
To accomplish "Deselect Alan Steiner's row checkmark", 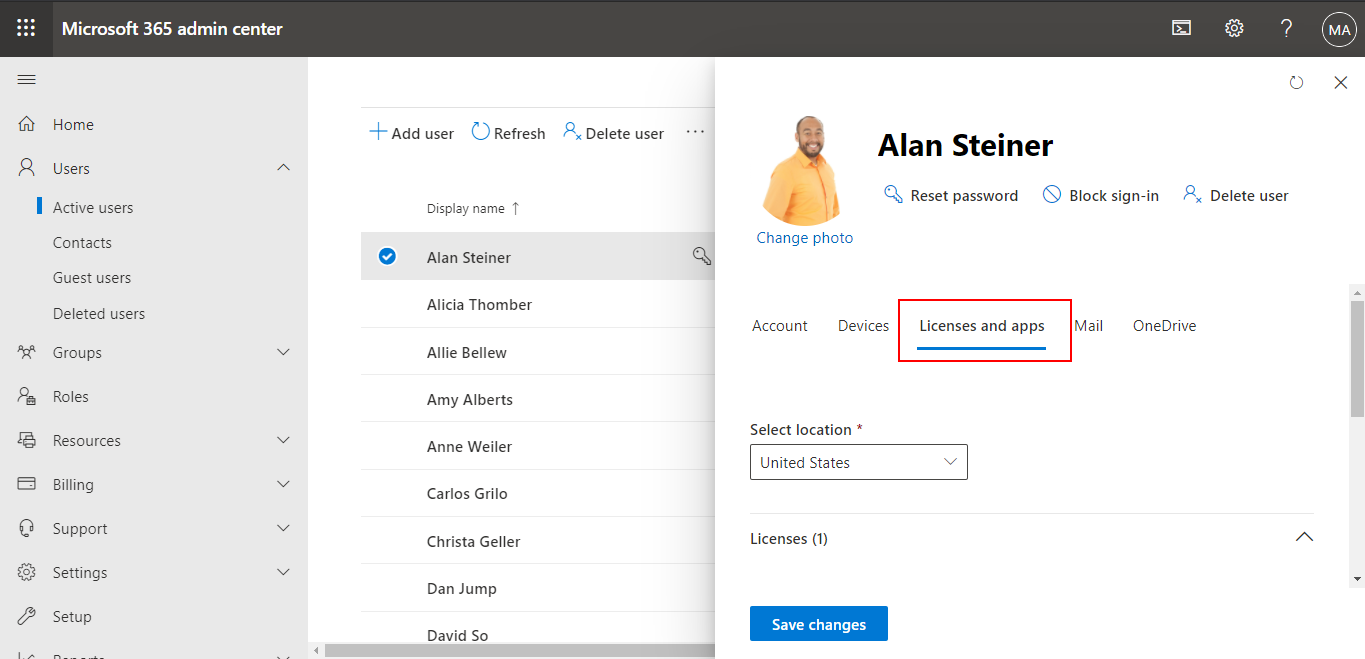I will pyautogui.click(x=387, y=256).
